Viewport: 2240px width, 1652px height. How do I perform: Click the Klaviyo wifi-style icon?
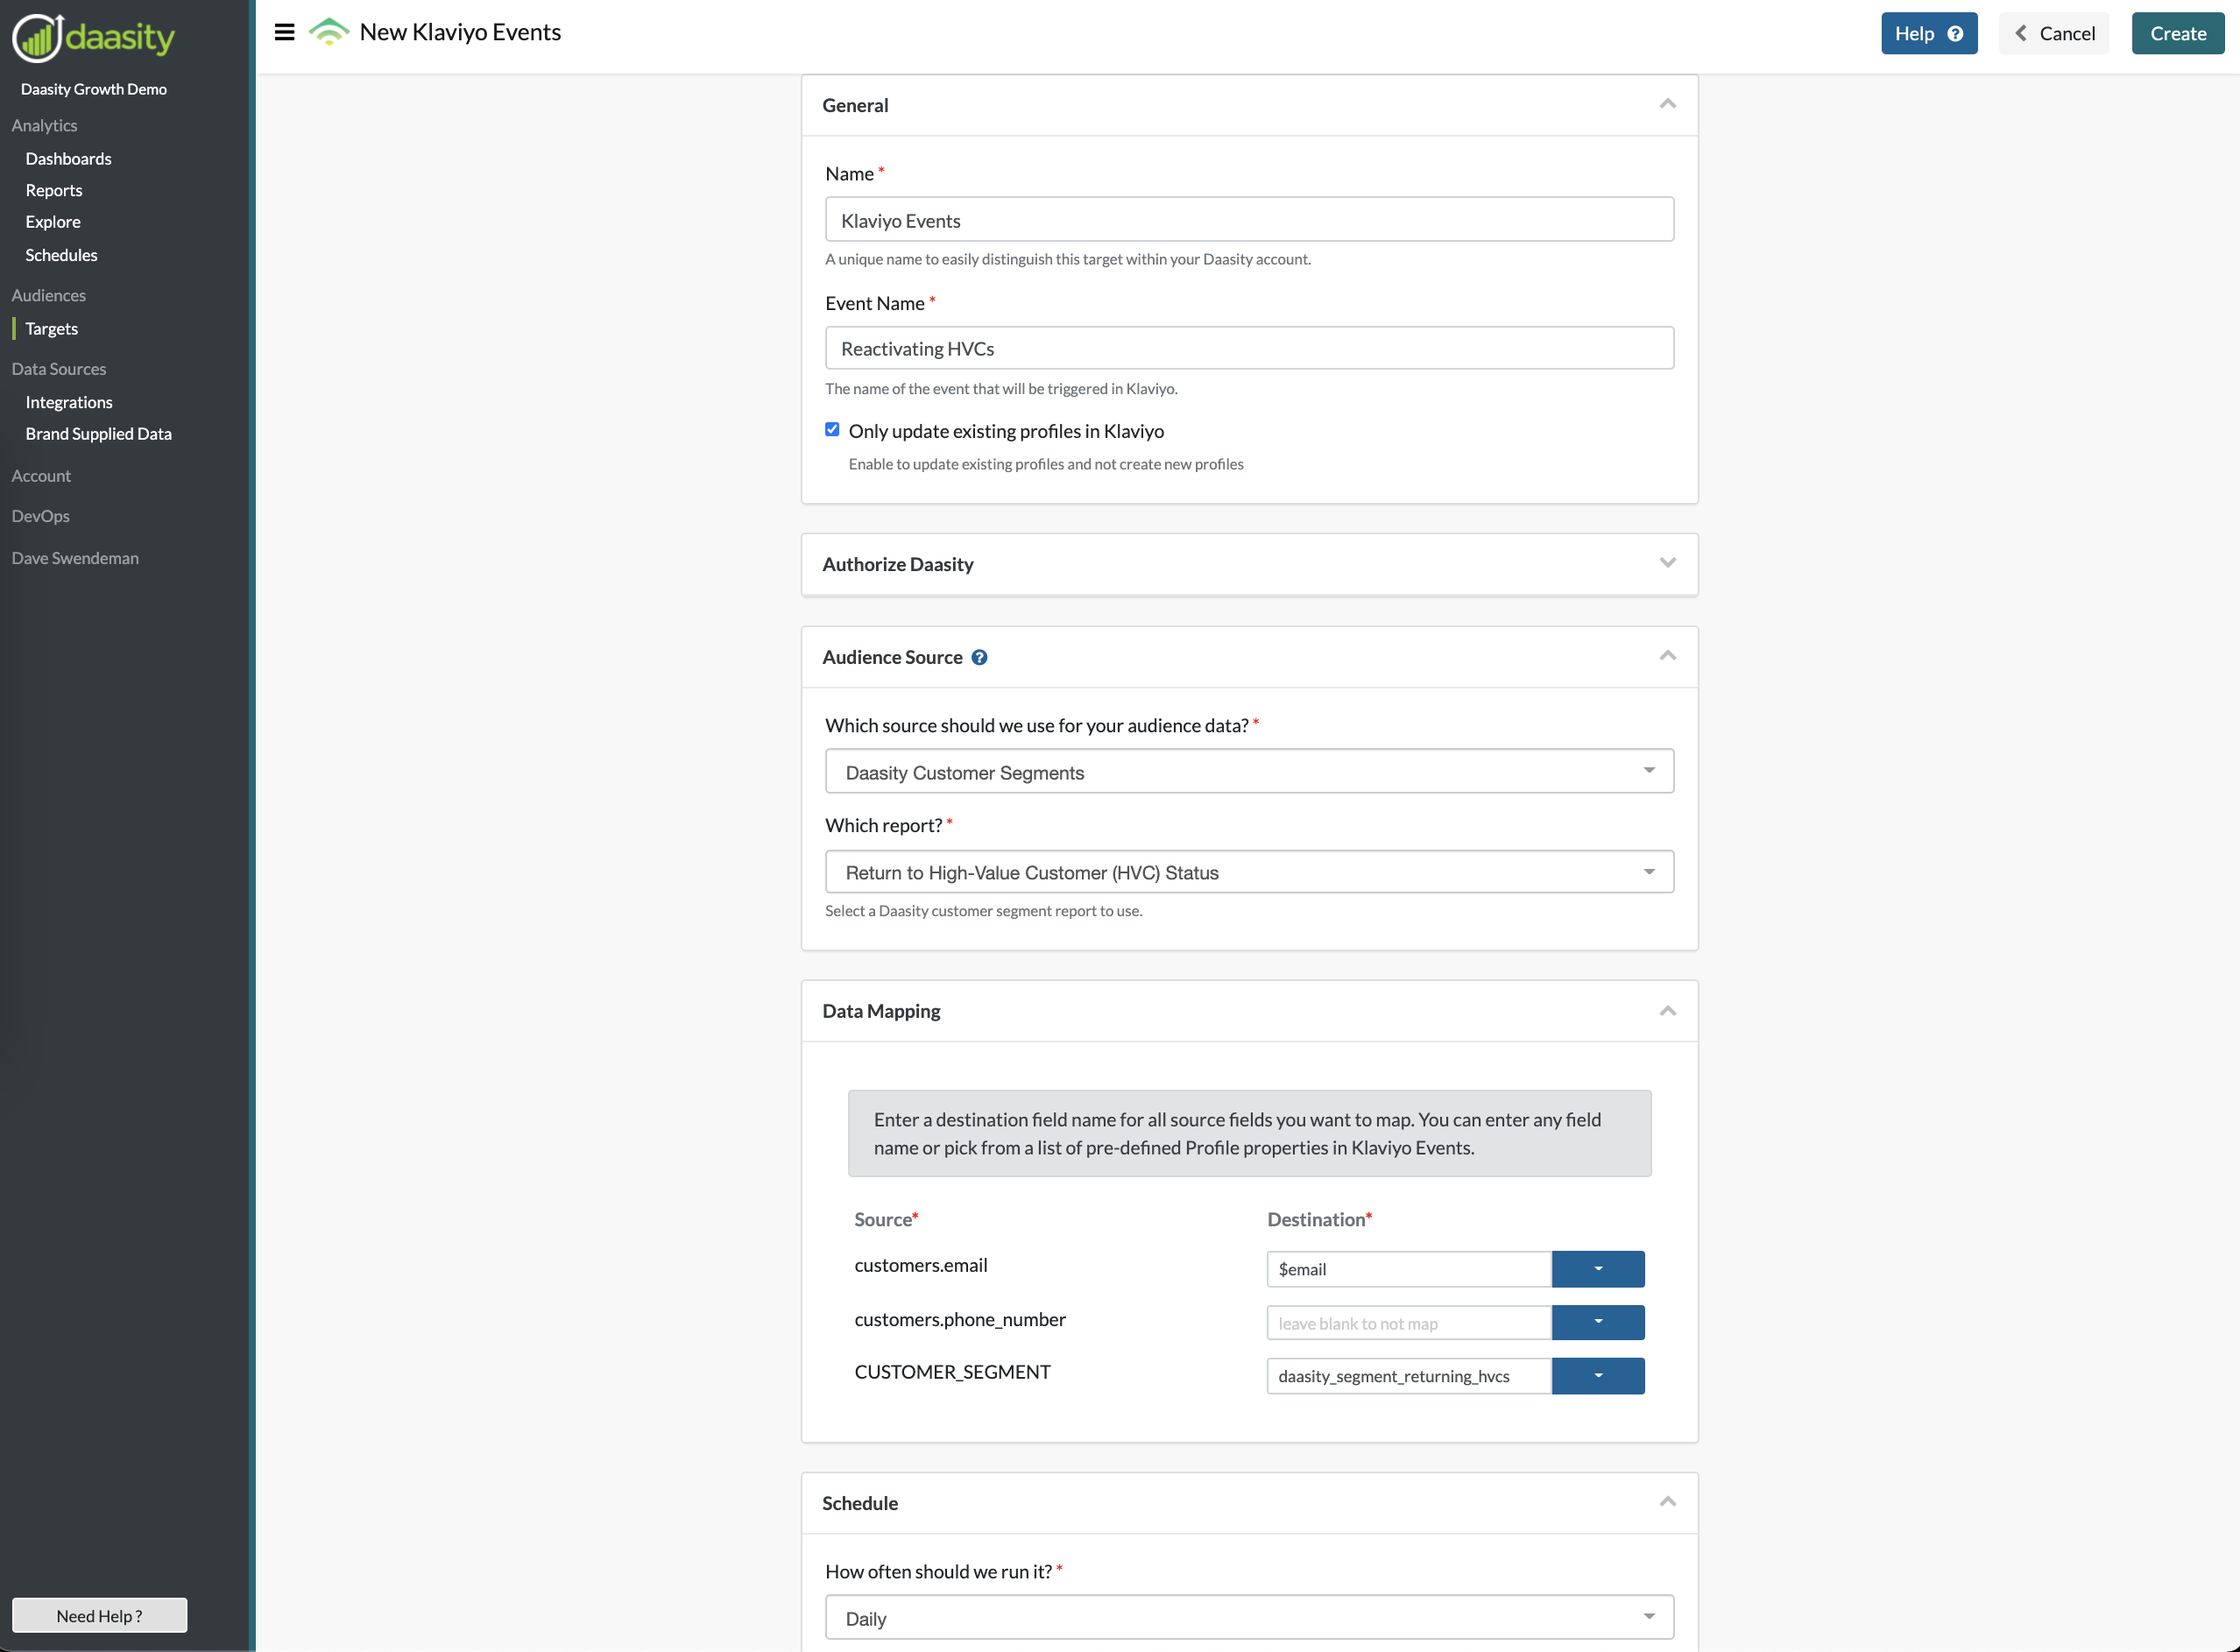(328, 33)
